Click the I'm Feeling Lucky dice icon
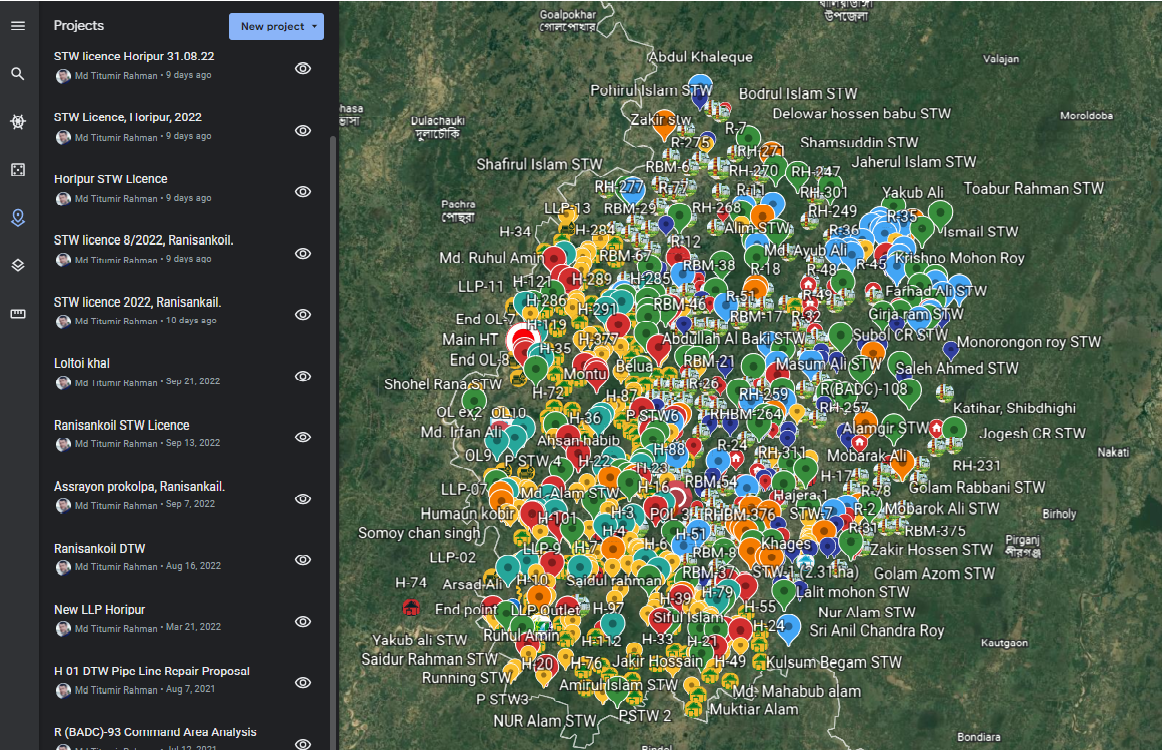The height and width of the screenshot is (750, 1162). point(18,170)
